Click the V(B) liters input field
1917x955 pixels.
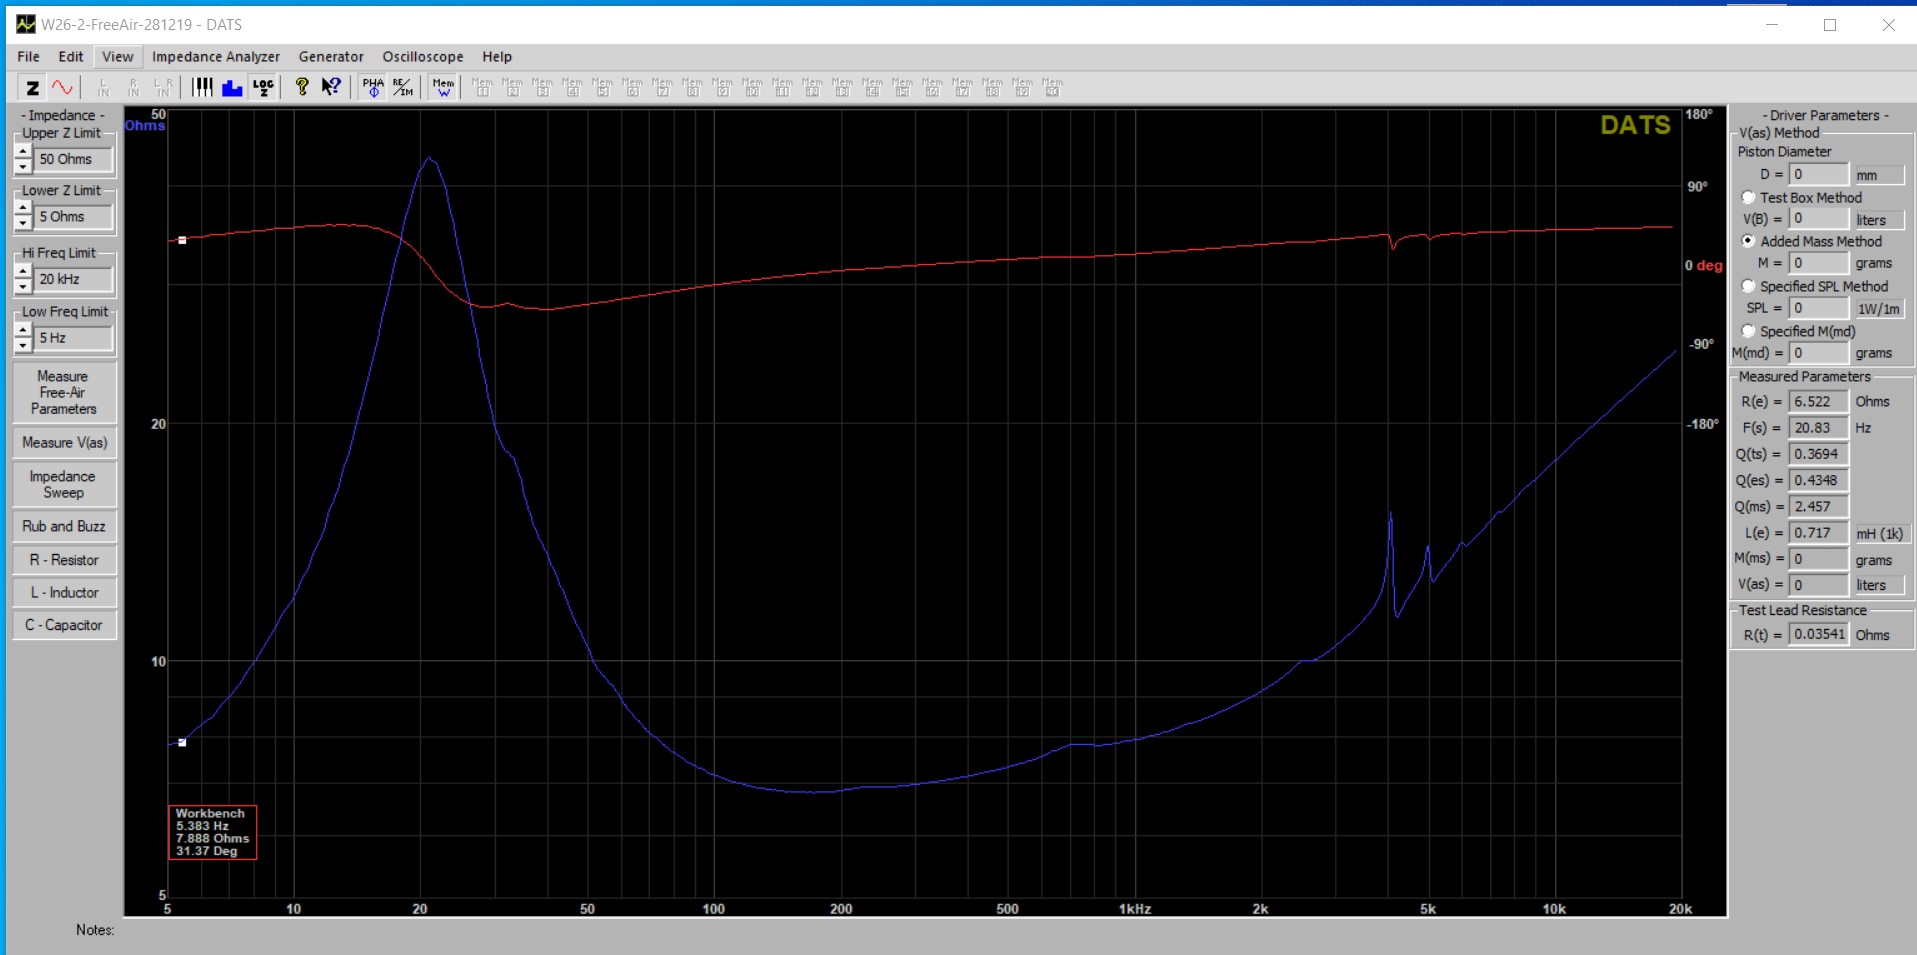1818,219
